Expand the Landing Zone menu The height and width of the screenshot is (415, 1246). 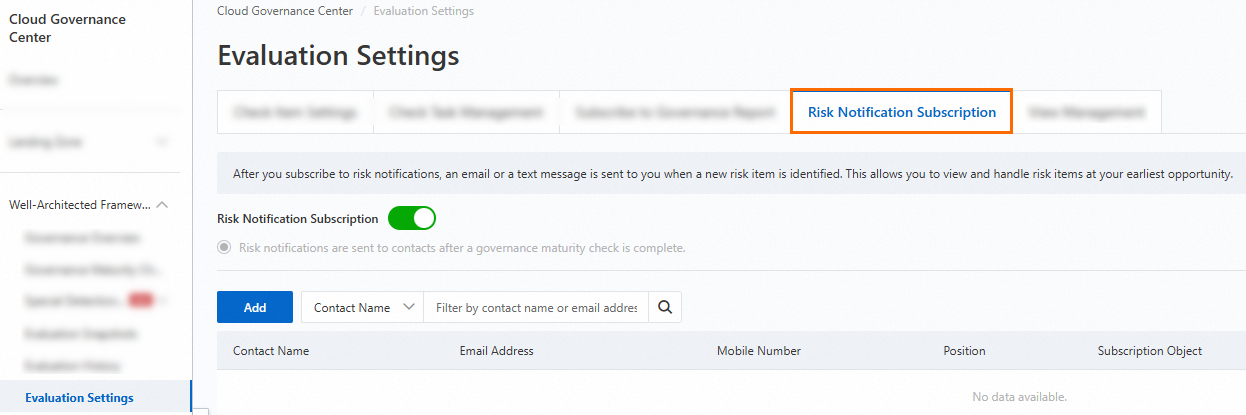coord(163,142)
